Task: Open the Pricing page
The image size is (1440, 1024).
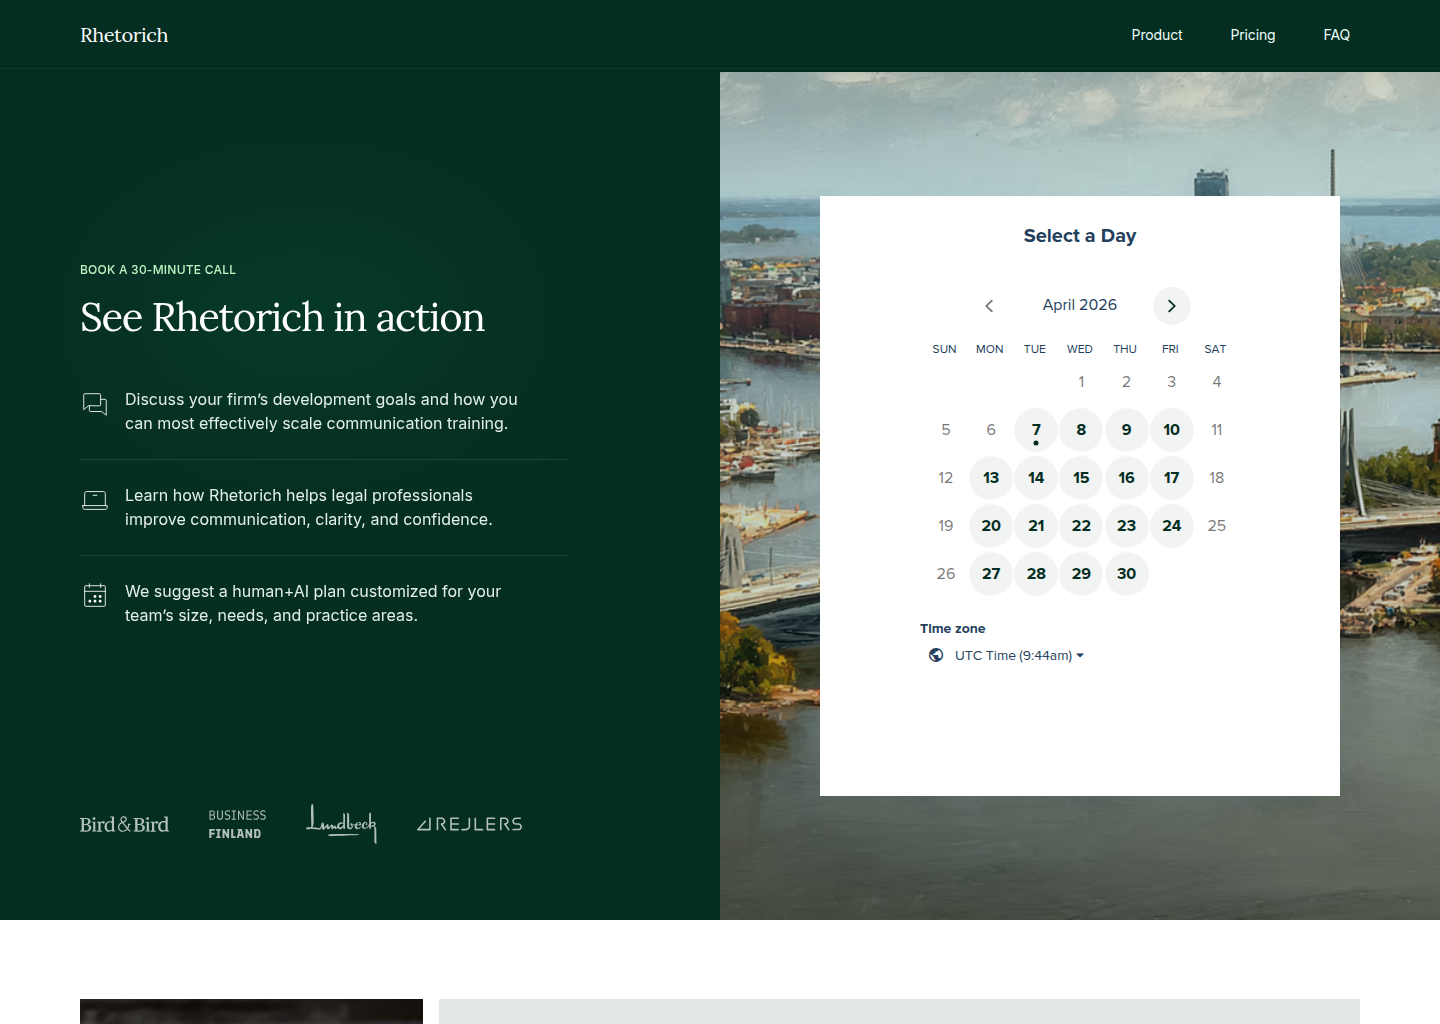Action: point(1252,35)
